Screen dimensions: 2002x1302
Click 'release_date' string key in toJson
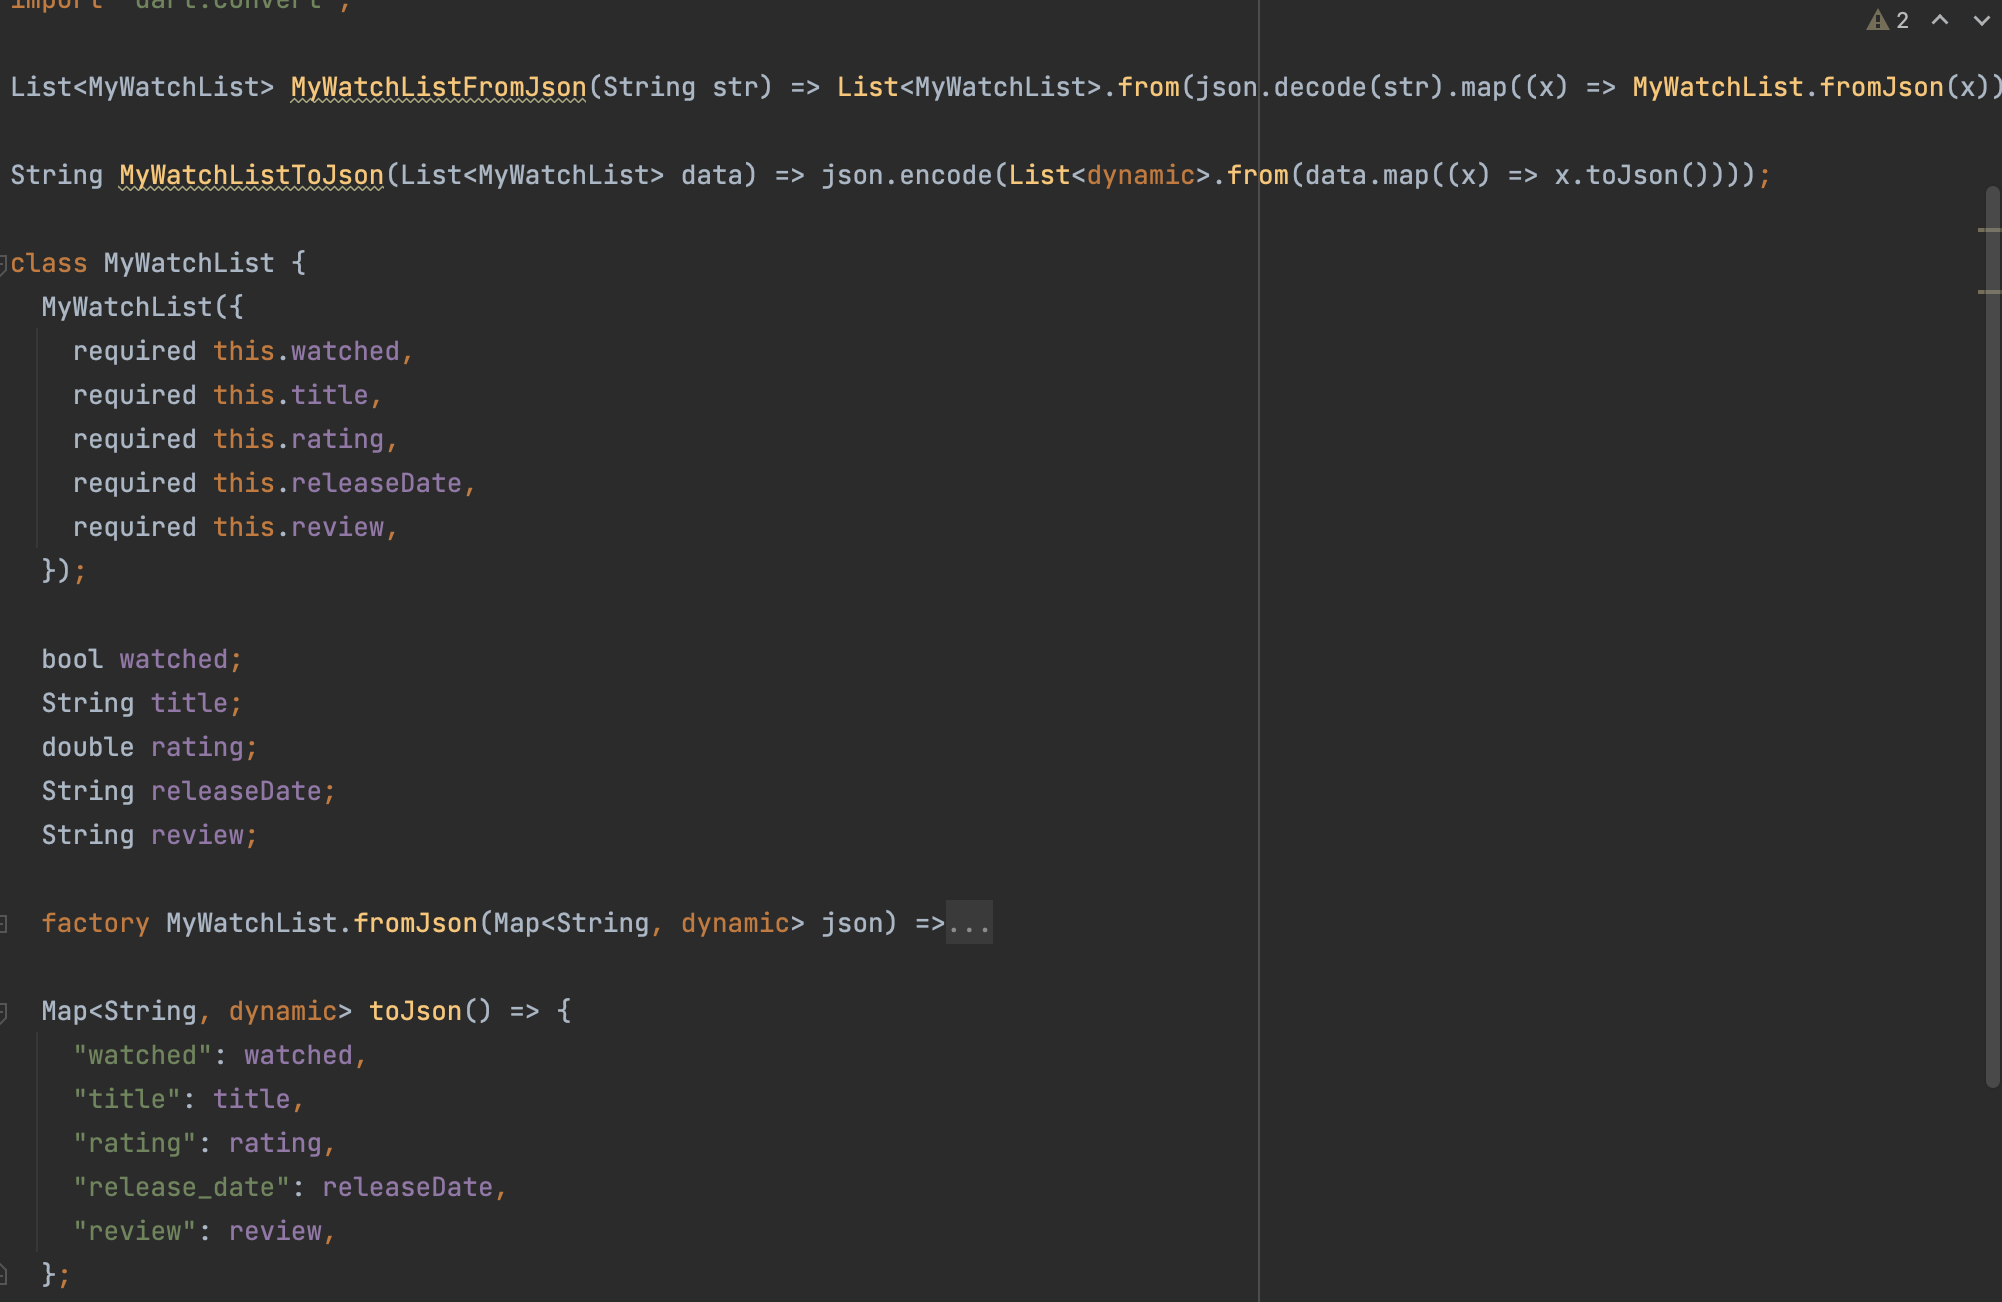click(x=180, y=1187)
